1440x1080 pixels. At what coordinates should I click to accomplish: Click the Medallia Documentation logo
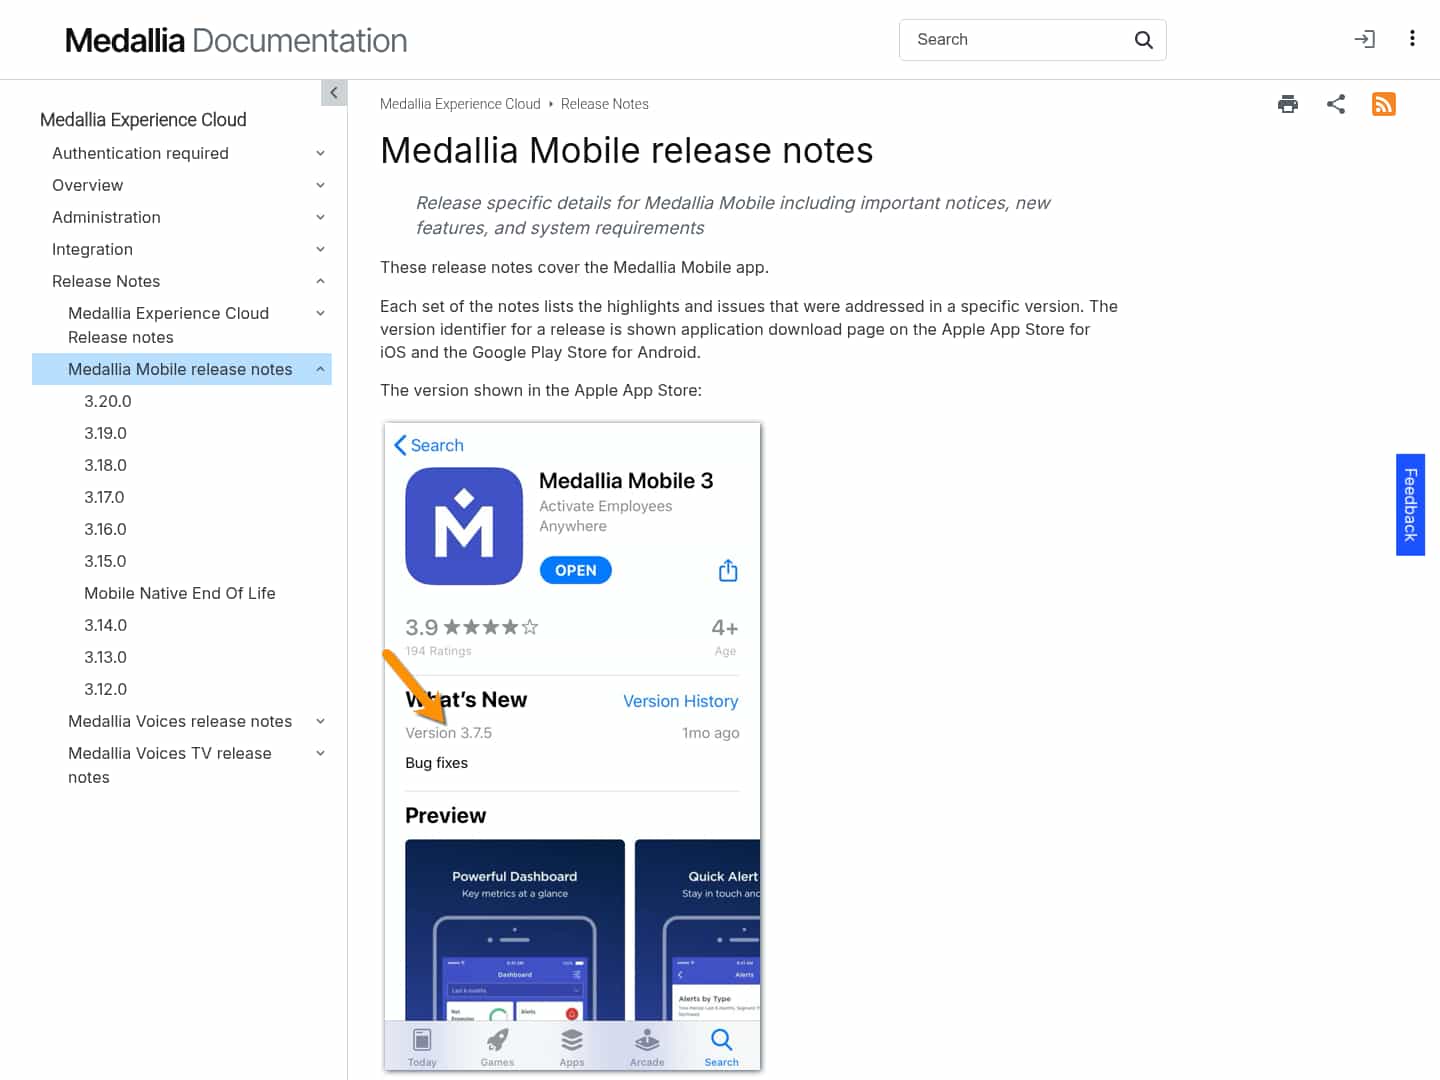coord(236,40)
